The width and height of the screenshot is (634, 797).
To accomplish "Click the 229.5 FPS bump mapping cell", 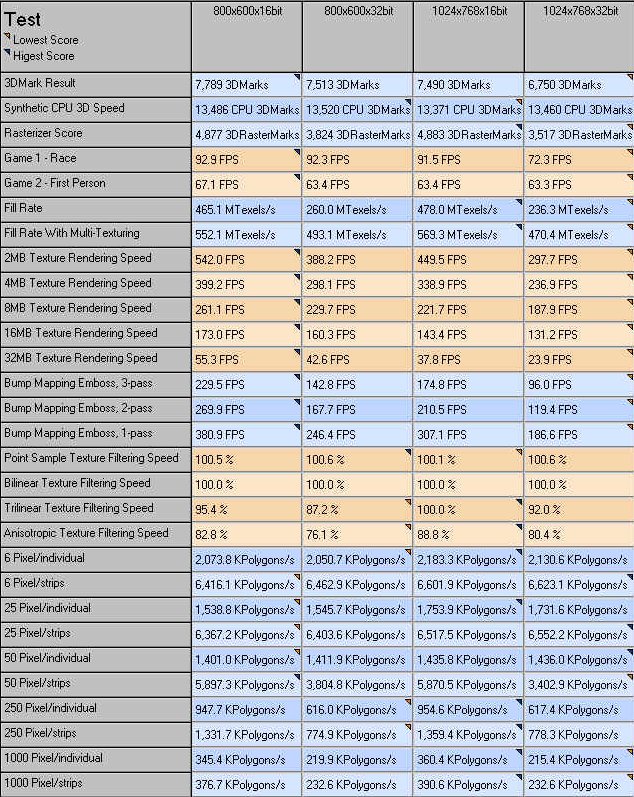I will pos(247,384).
